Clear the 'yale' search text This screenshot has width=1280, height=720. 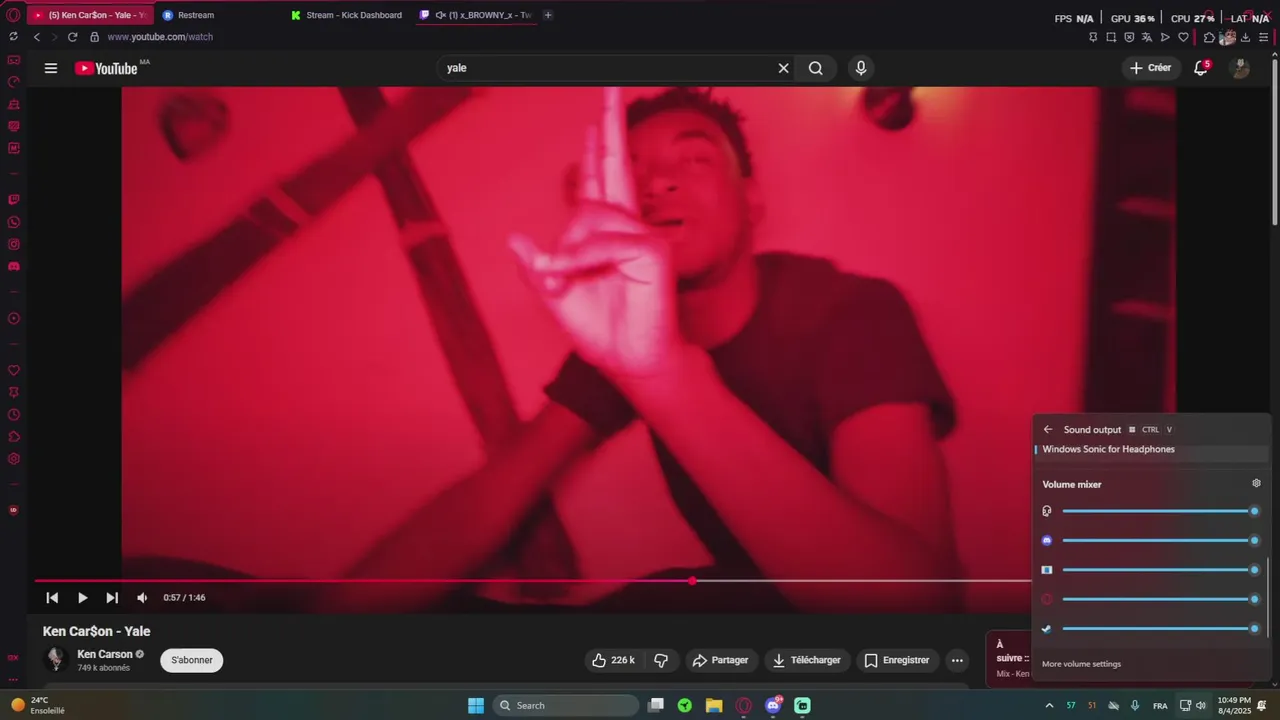click(783, 68)
